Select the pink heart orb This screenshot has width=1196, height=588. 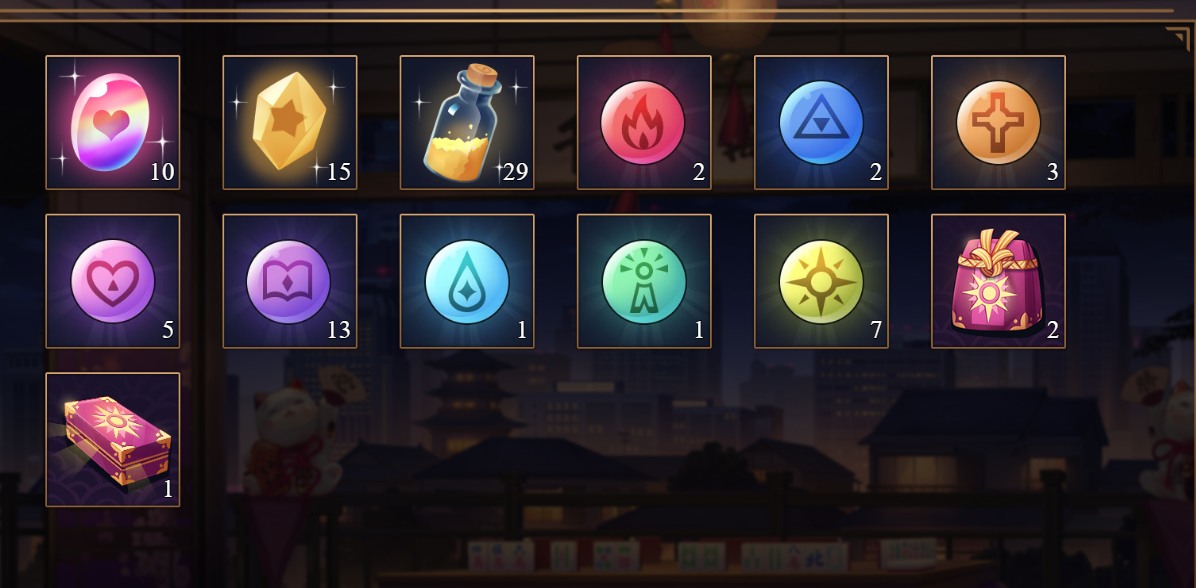(x=113, y=281)
